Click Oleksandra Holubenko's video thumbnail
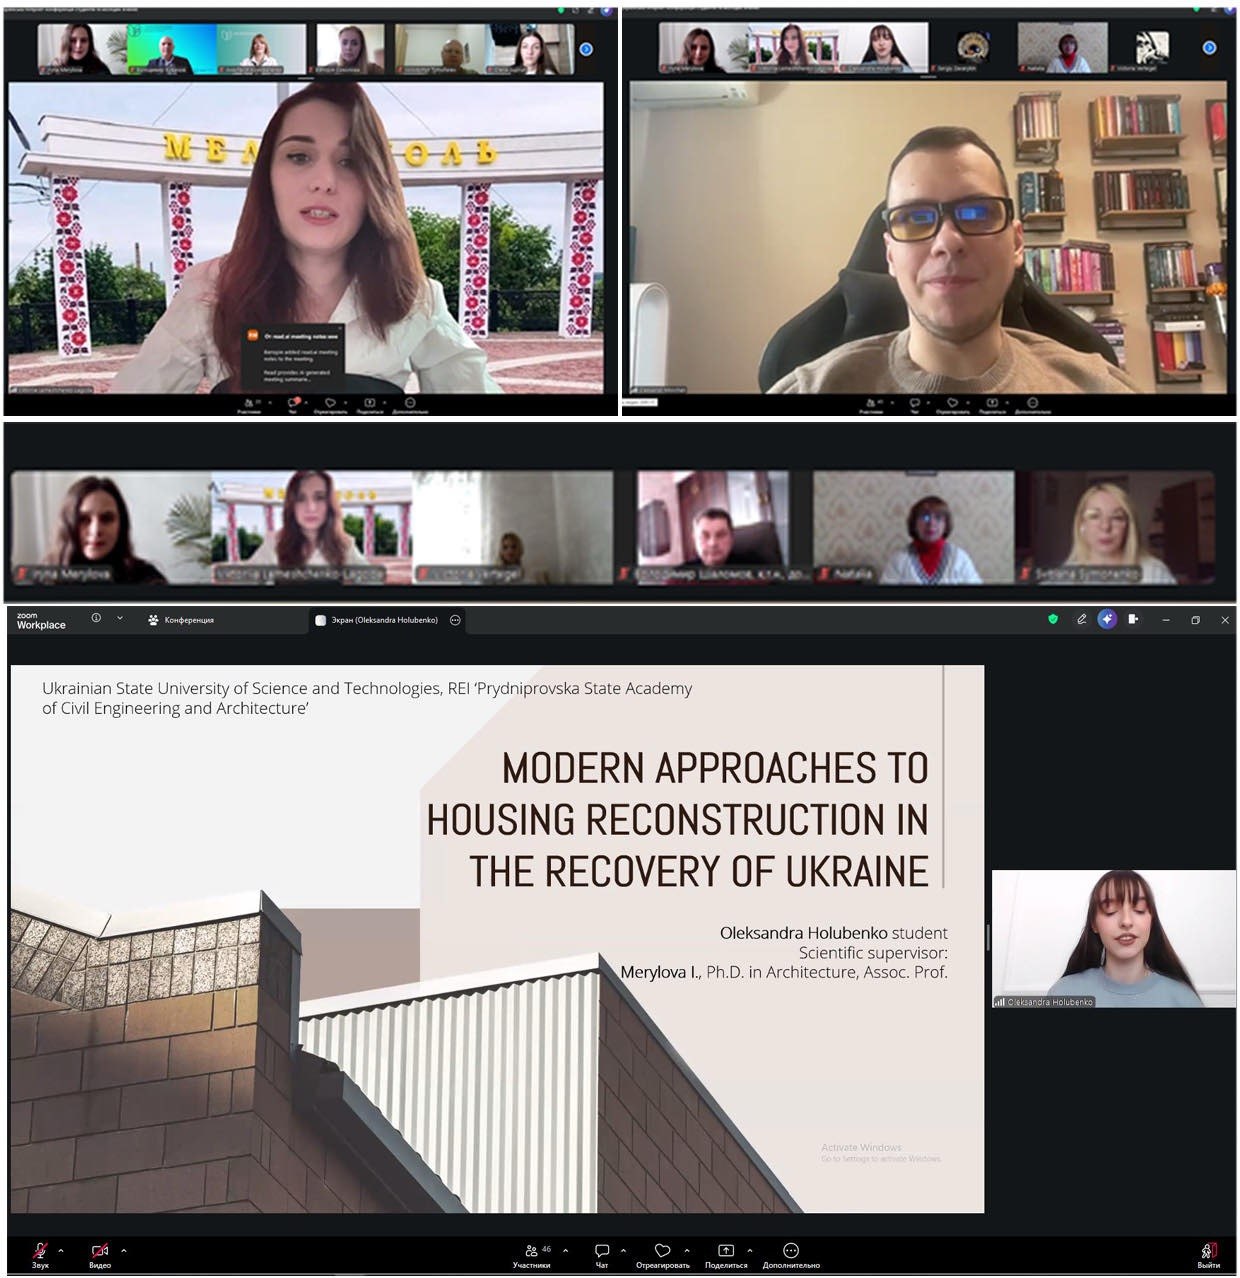The height and width of the screenshot is (1278, 1240). coord(1113,938)
